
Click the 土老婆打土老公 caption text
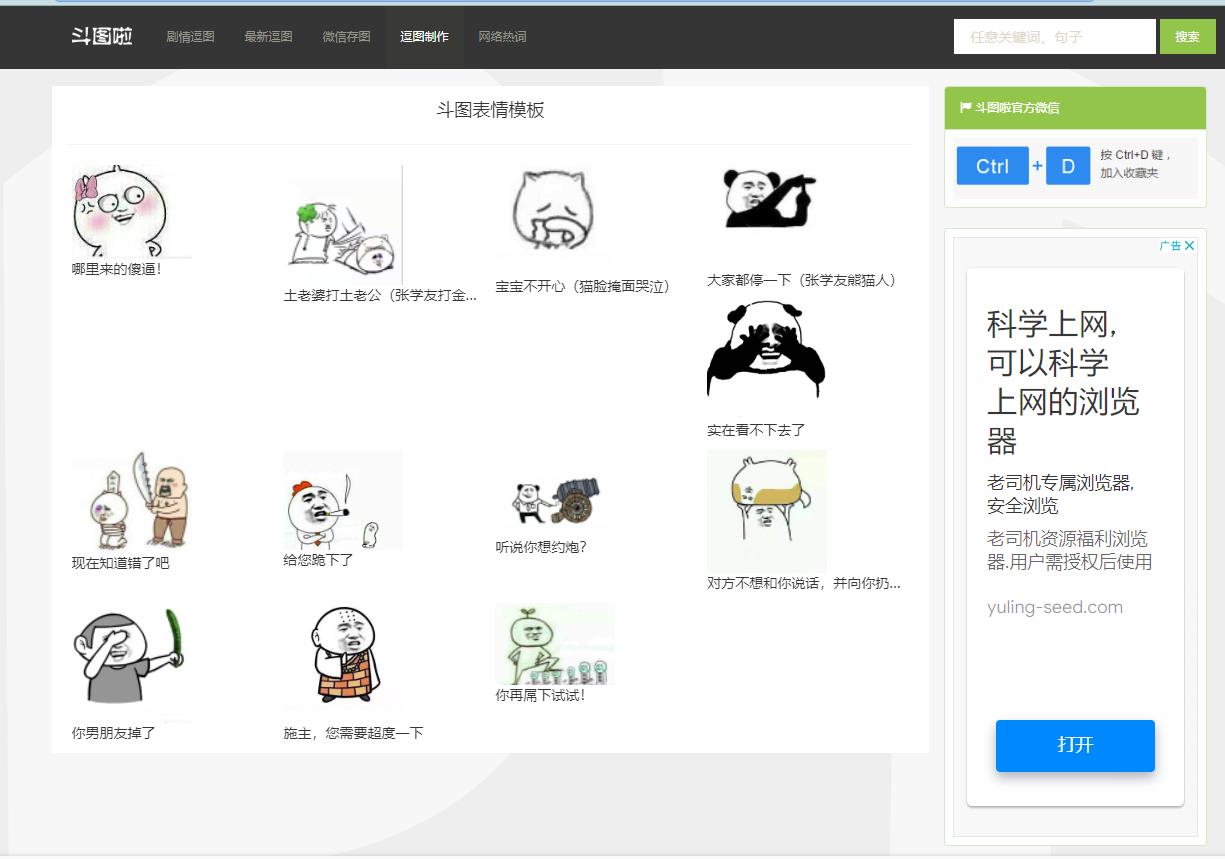(x=380, y=295)
